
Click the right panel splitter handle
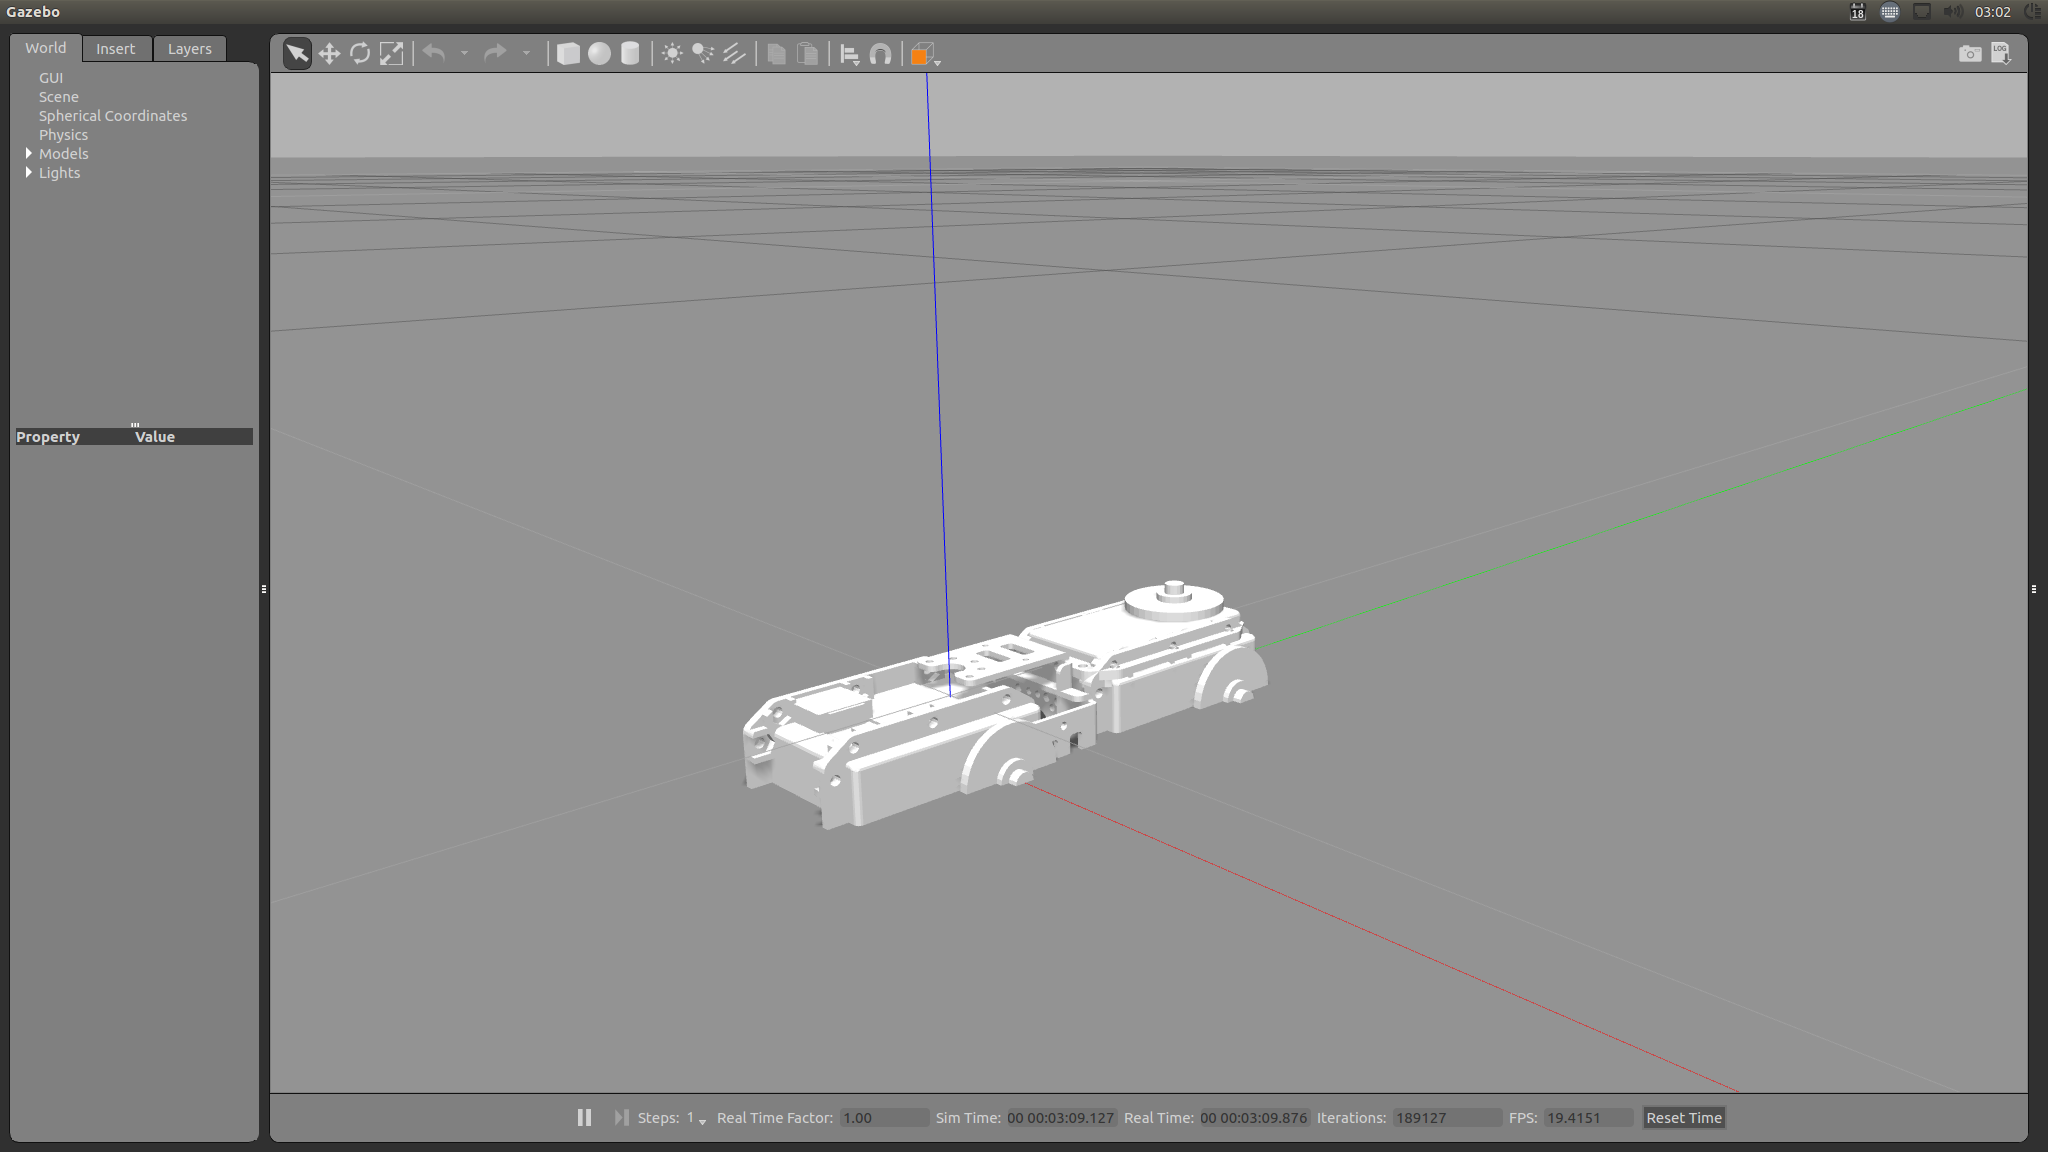(x=2034, y=589)
